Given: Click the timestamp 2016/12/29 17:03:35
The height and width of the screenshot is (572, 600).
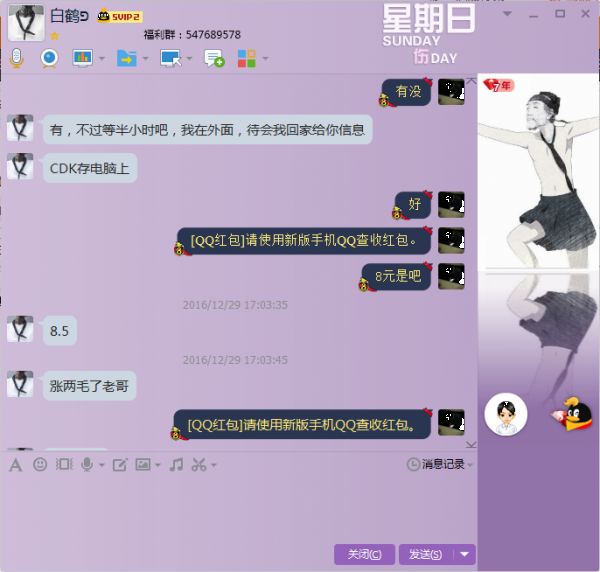Looking at the screenshot, I should click(x=235, y=305).
